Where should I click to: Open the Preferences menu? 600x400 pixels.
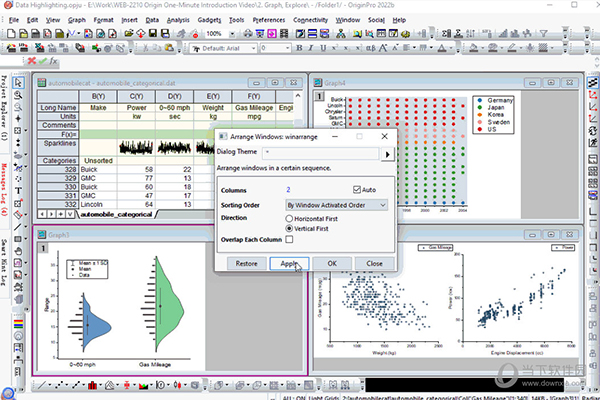coord(269,20)
